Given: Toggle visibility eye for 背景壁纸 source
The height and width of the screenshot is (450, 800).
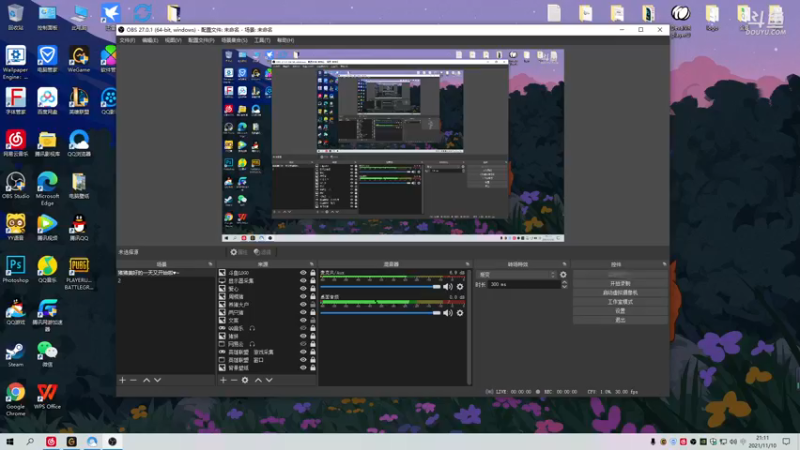Looking at the screenshot, I should (303, 367).
